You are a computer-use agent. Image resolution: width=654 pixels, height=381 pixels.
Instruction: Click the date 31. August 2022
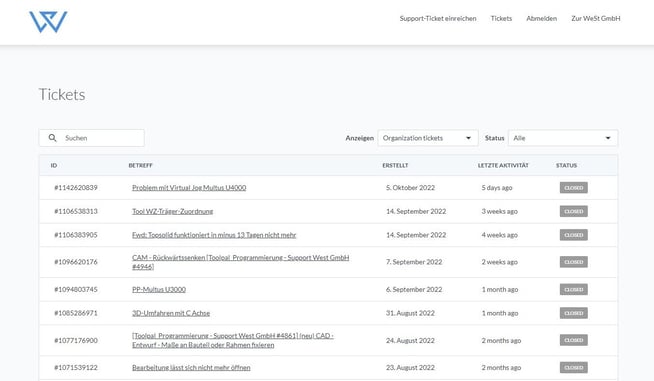point(410,313)
